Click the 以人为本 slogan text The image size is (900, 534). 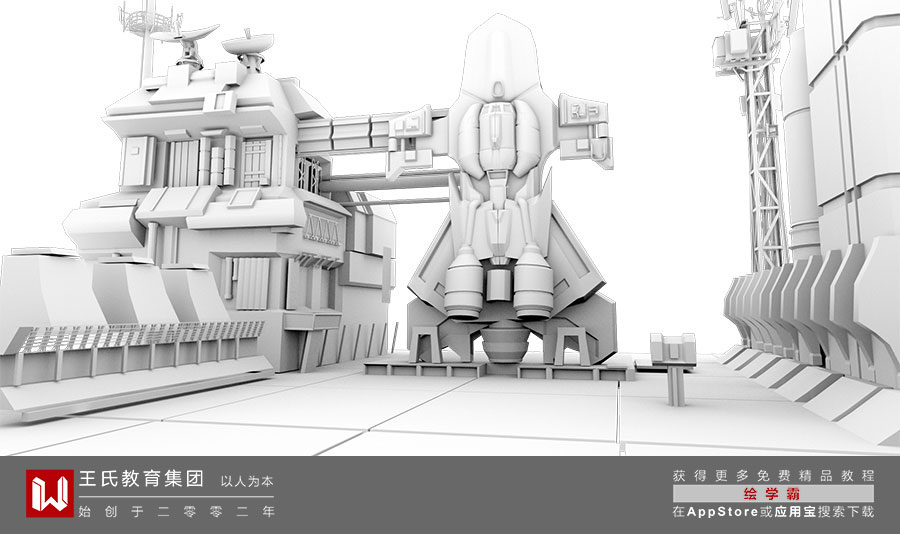247,481
